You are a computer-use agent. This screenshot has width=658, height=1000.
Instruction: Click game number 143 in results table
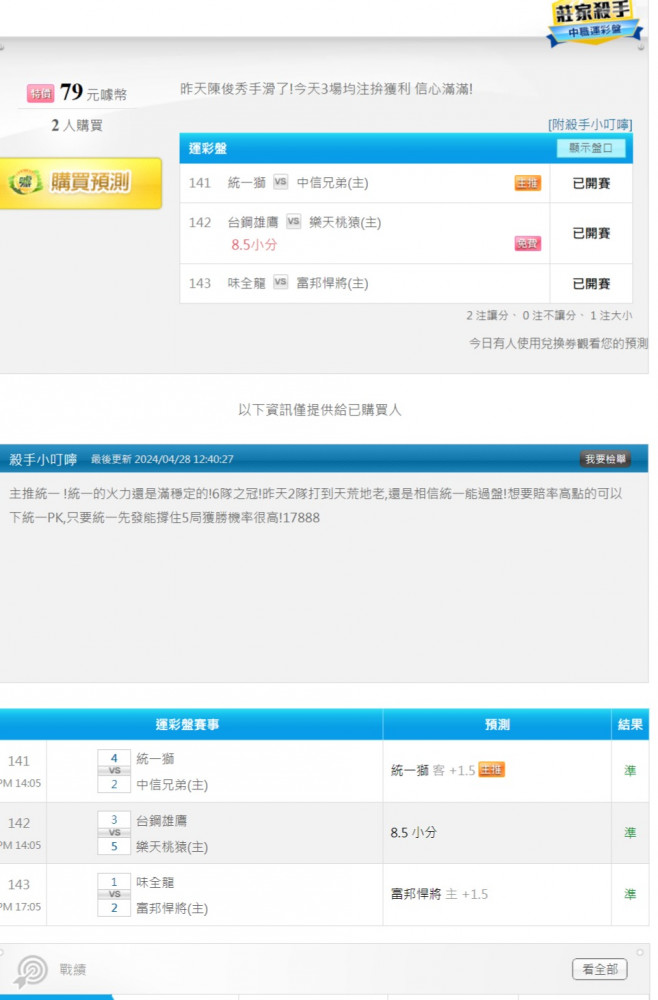(18, 885)
